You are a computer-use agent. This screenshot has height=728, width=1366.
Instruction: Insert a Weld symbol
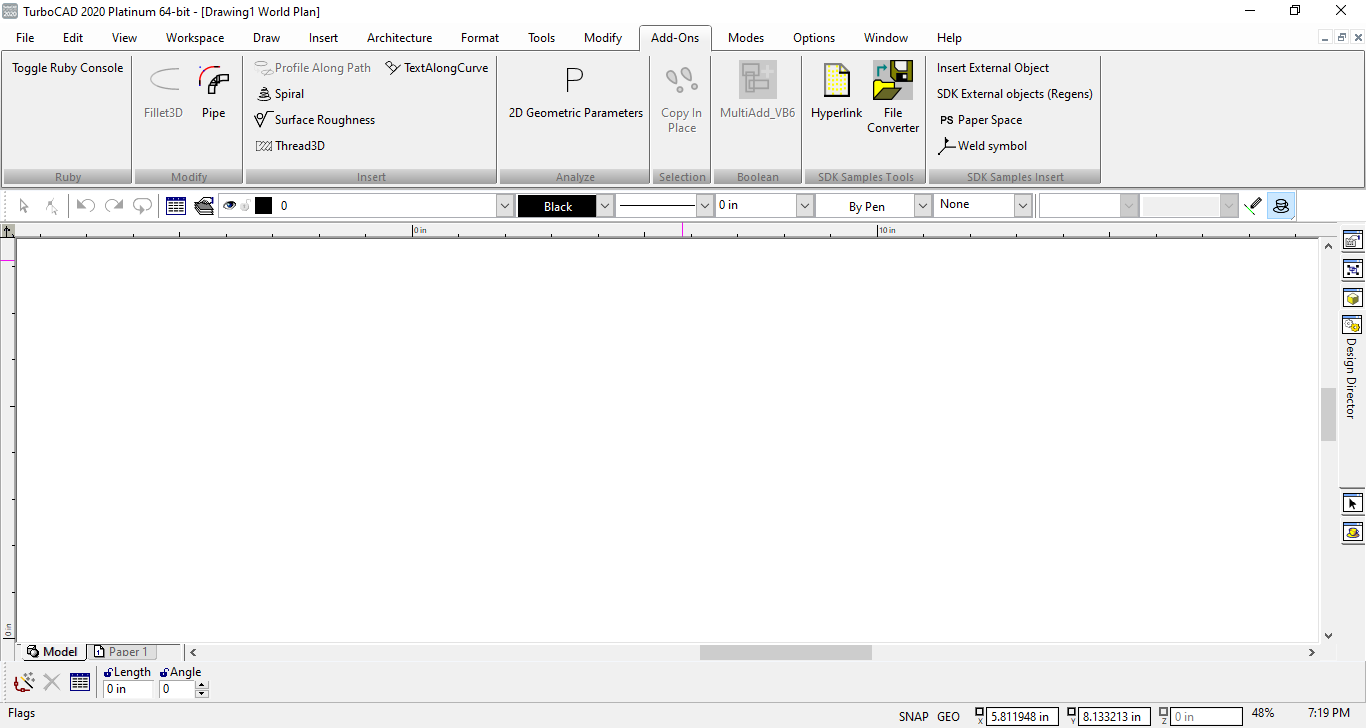coord(982,146)
